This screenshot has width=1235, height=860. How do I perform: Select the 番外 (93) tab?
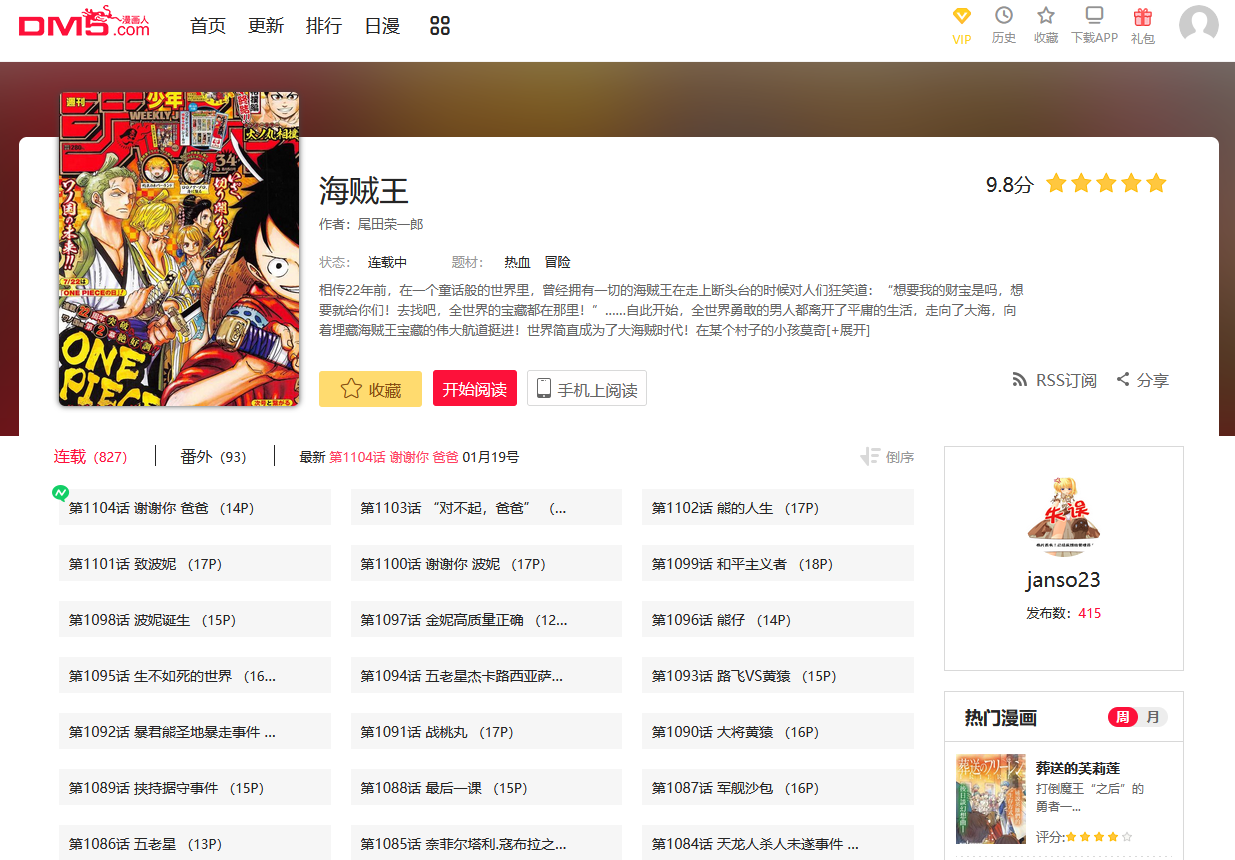coord(213,457)
